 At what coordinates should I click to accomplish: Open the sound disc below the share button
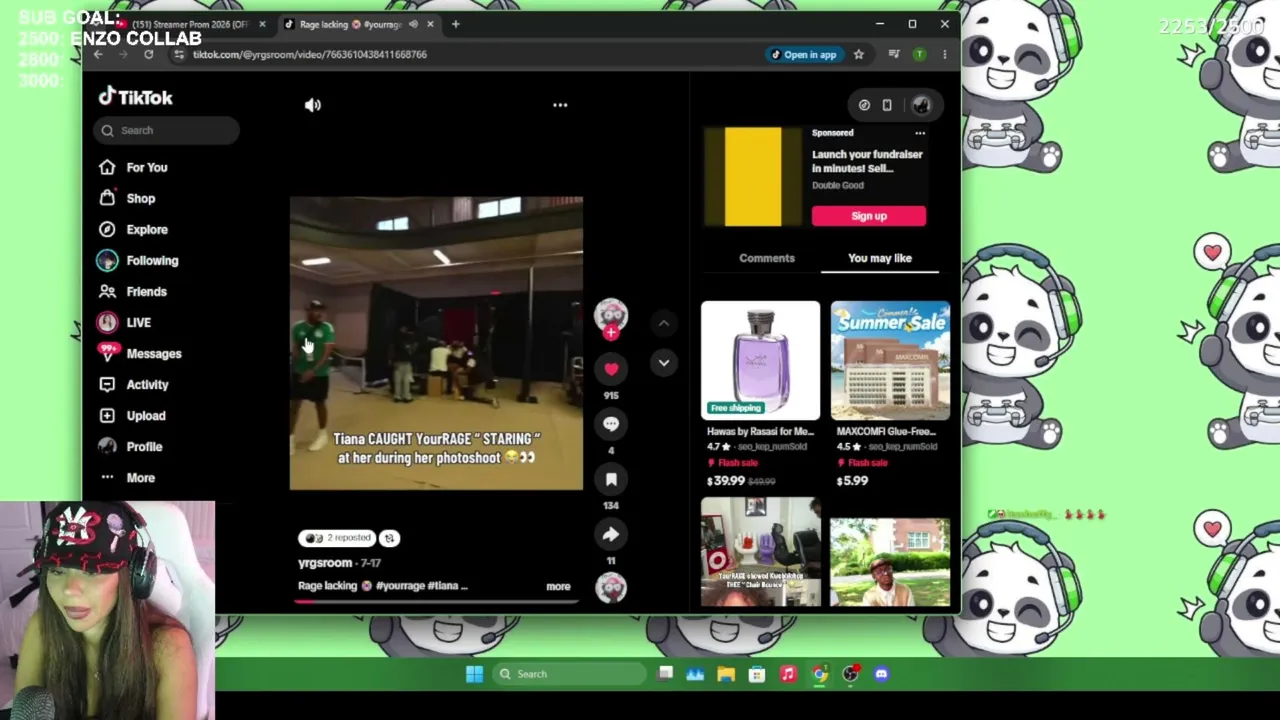point(611,587)
